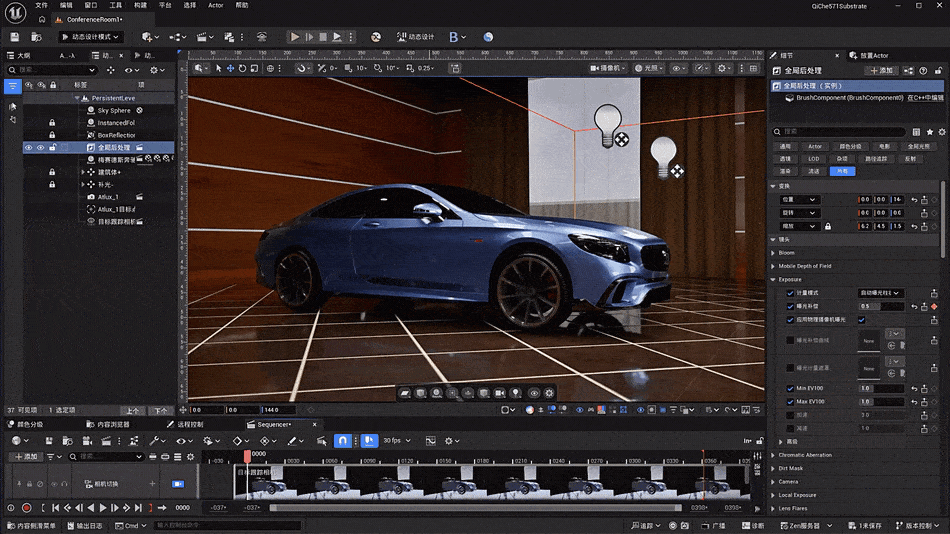Adjust the Max EV100 value slider
The height and width of the screenshot is (534, 950).
882,402
